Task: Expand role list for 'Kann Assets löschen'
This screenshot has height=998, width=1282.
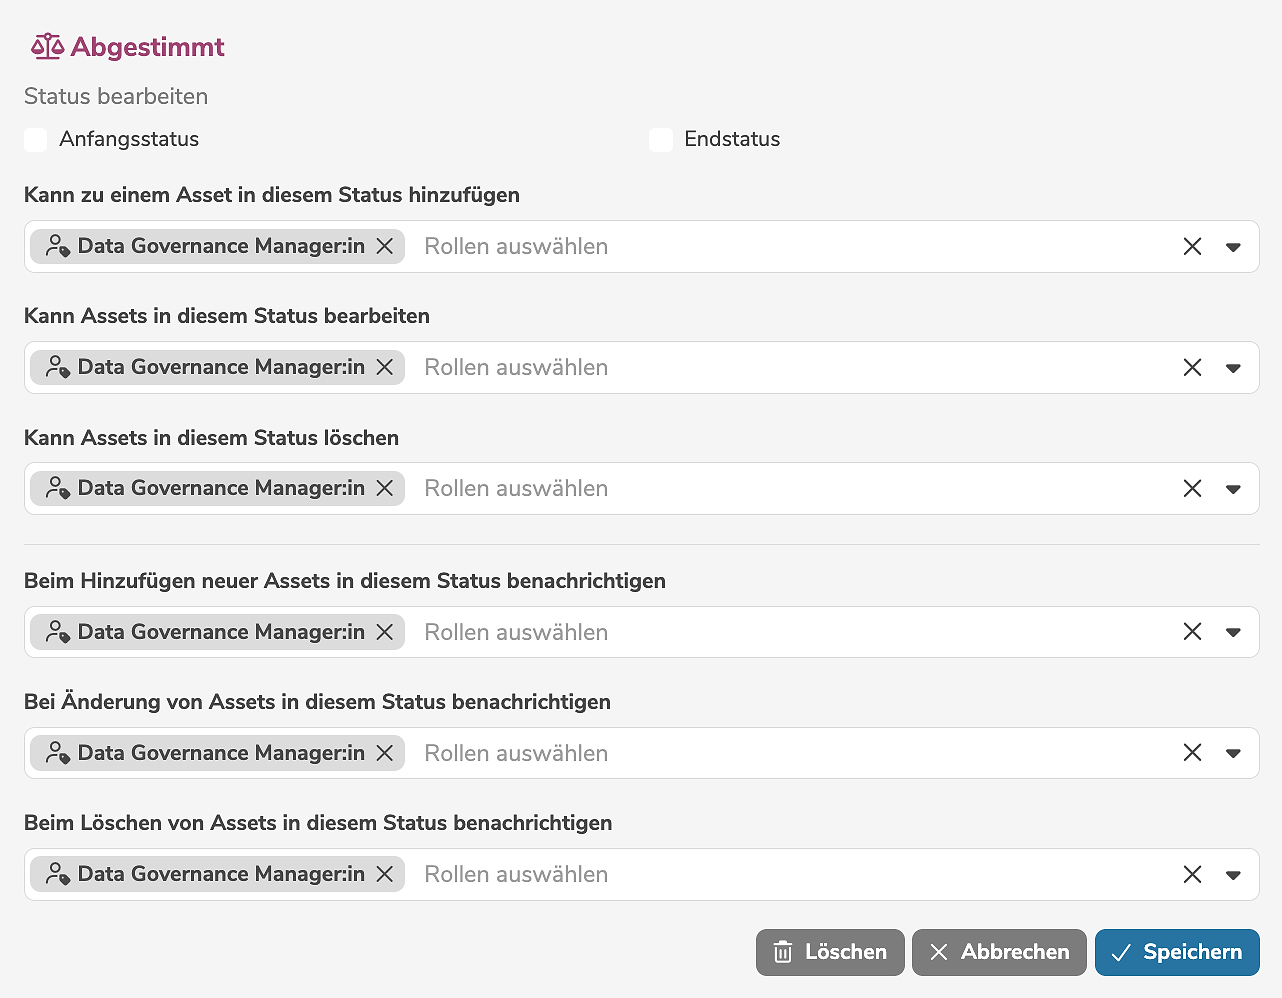Action: pos(1233,489)
